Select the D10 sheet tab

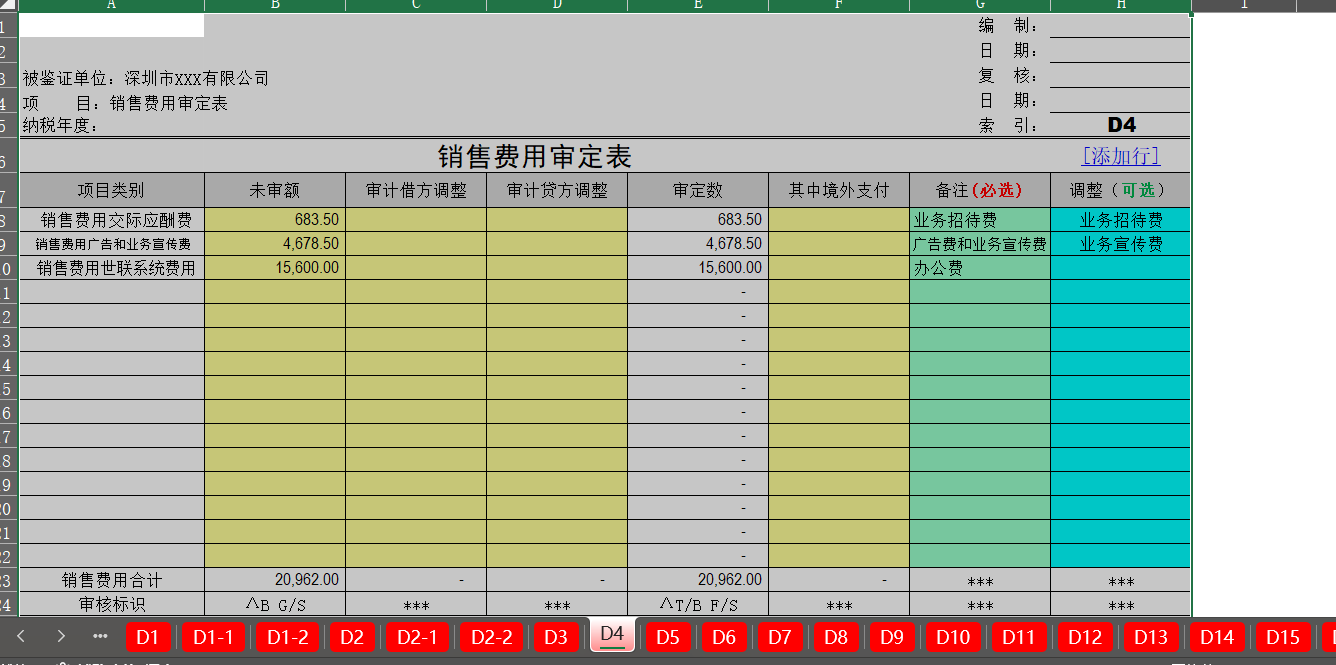[x=953, y=637]
